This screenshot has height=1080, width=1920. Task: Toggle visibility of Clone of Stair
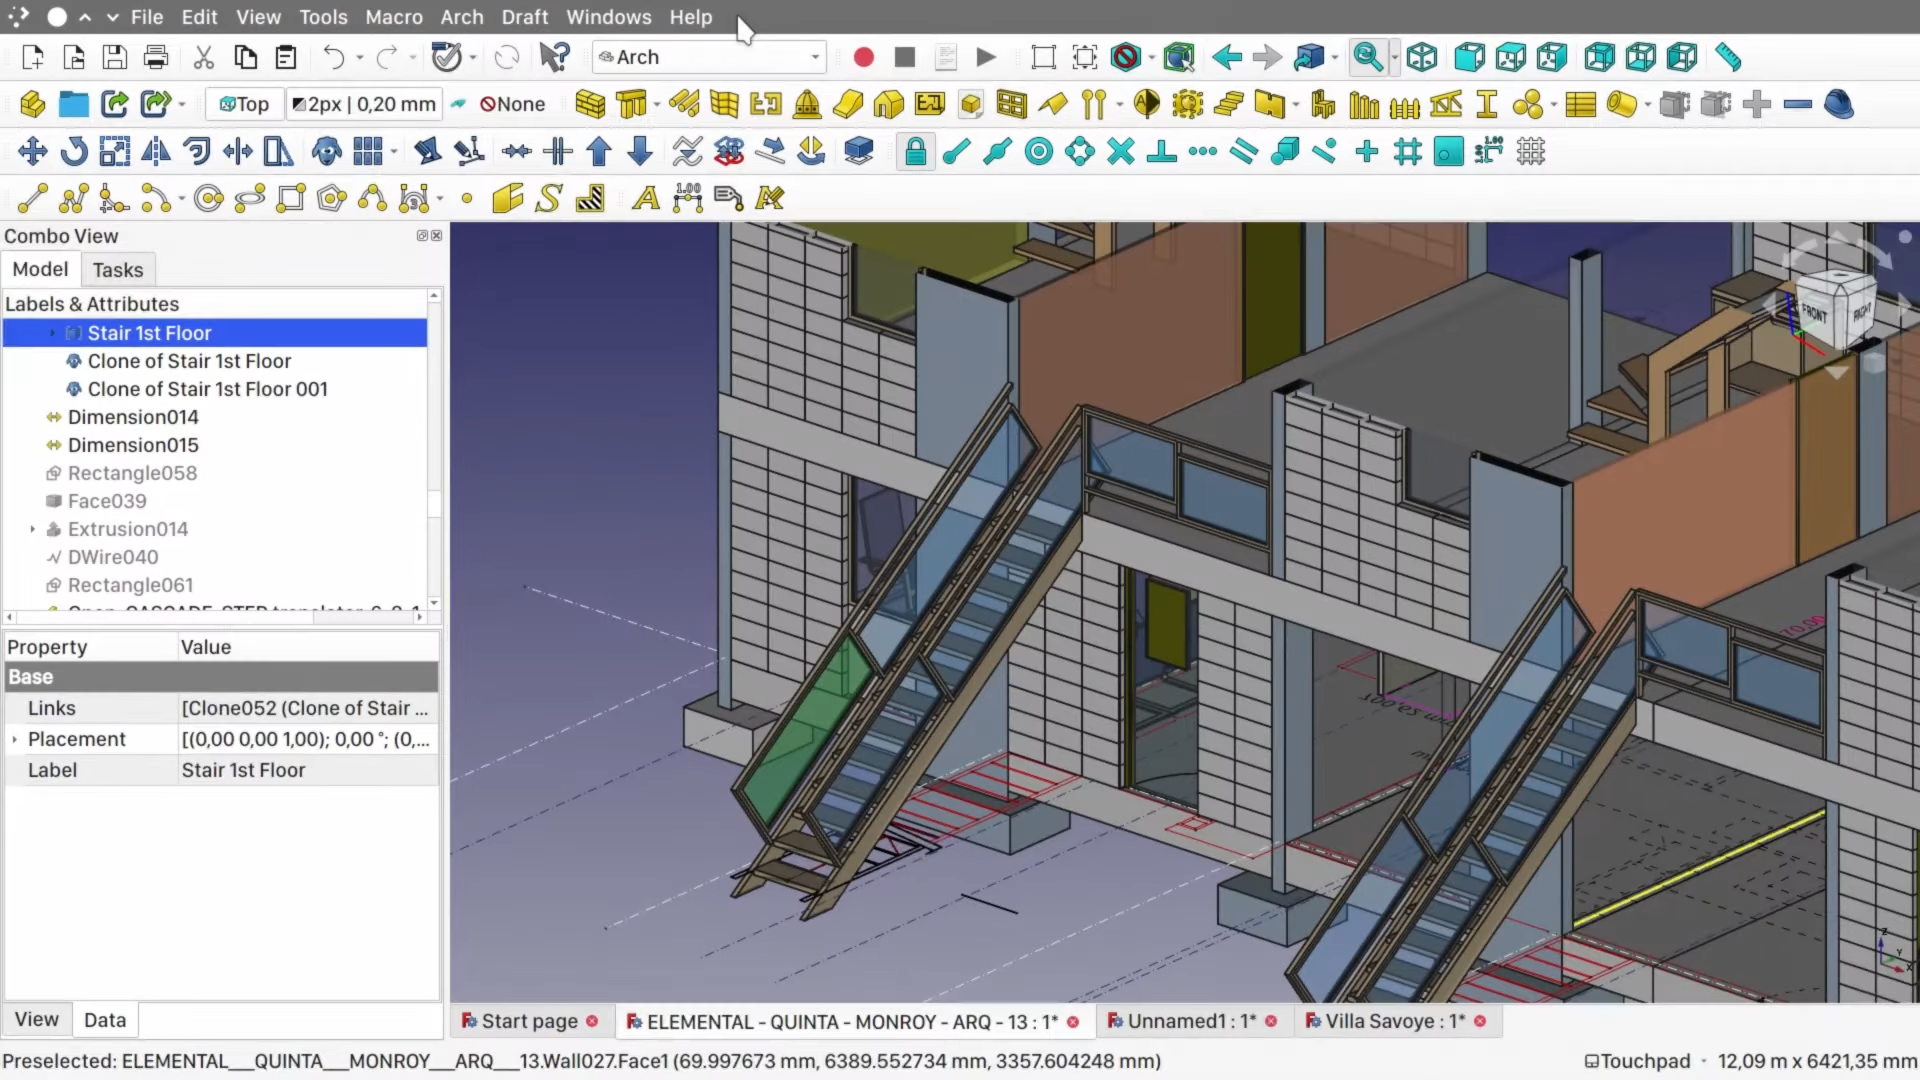coord(73,360)
